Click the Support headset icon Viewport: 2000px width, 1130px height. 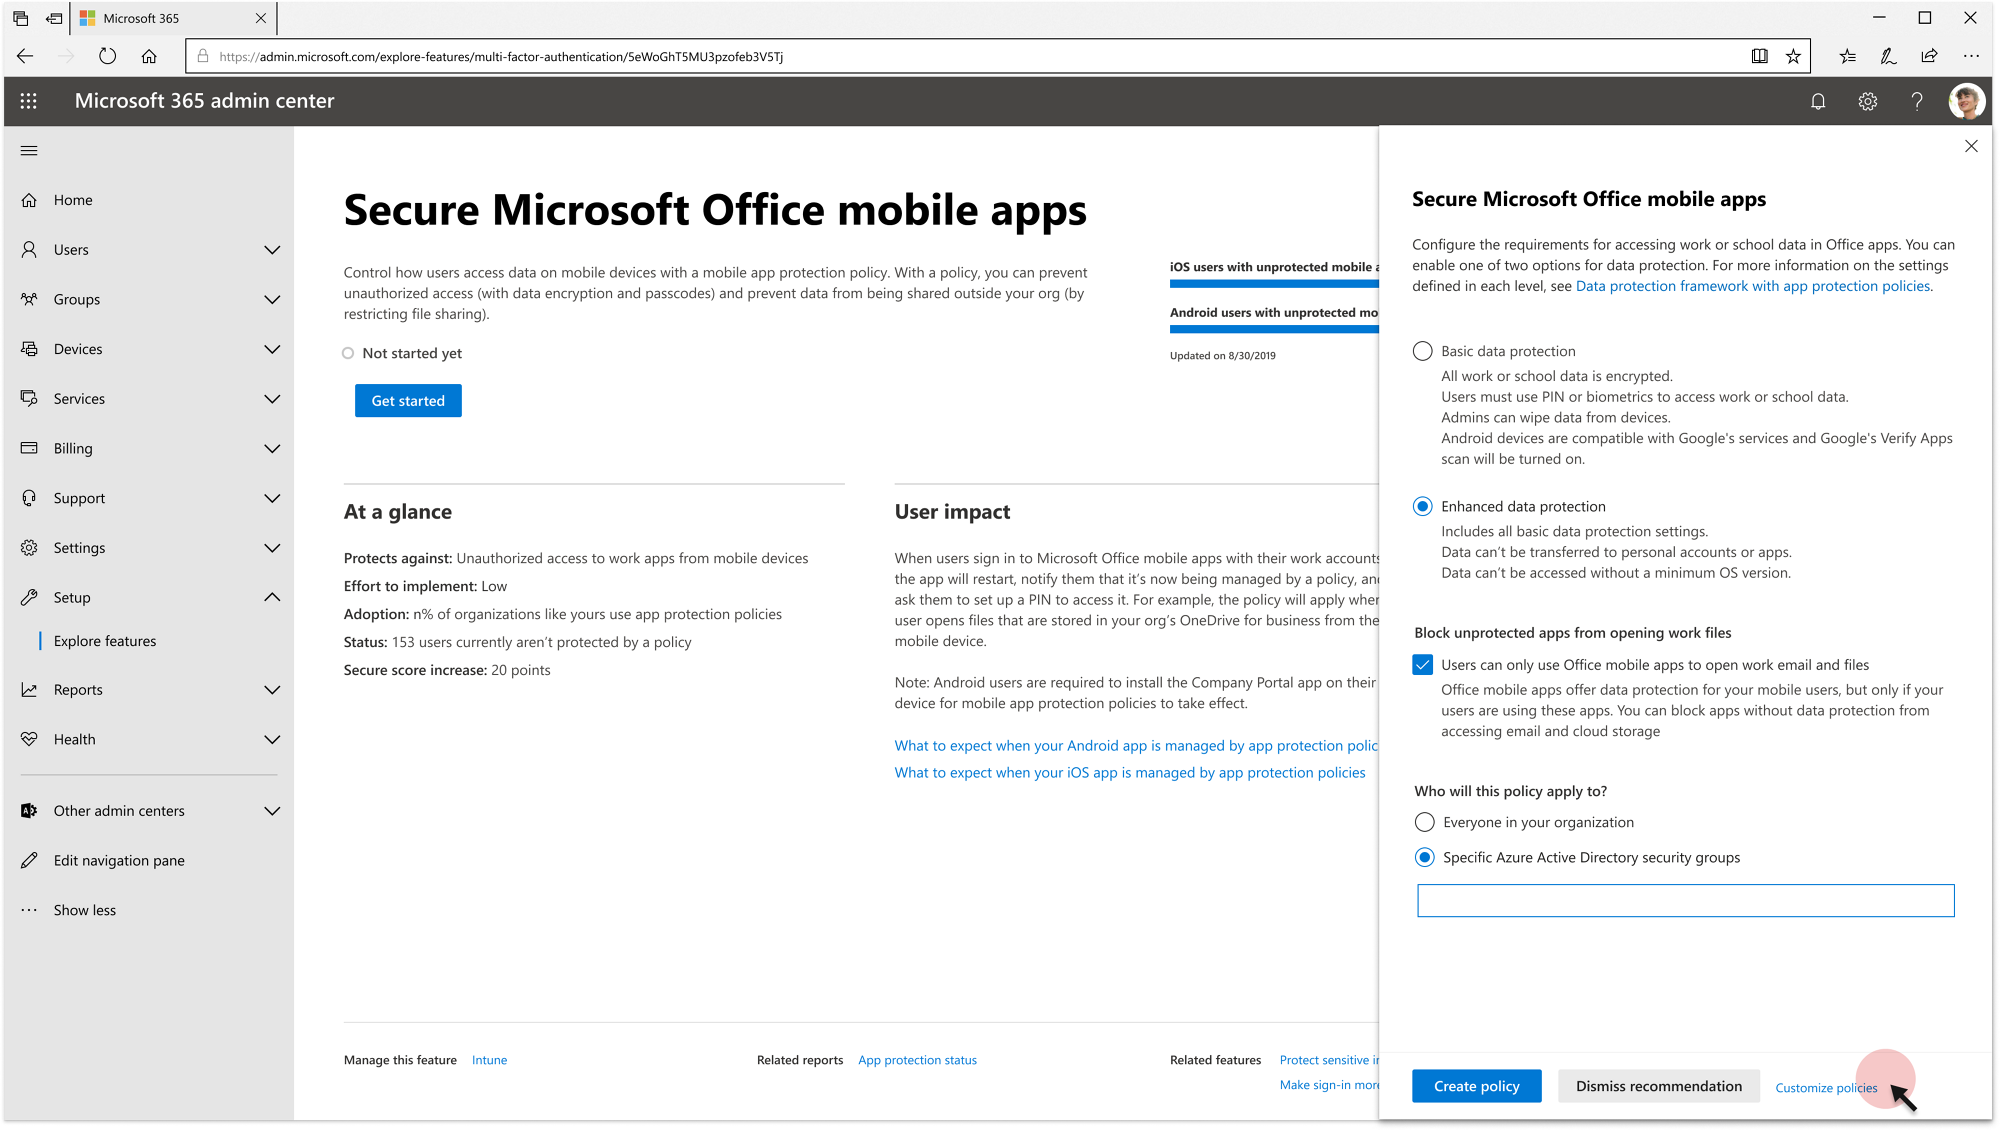pos(31,497)
